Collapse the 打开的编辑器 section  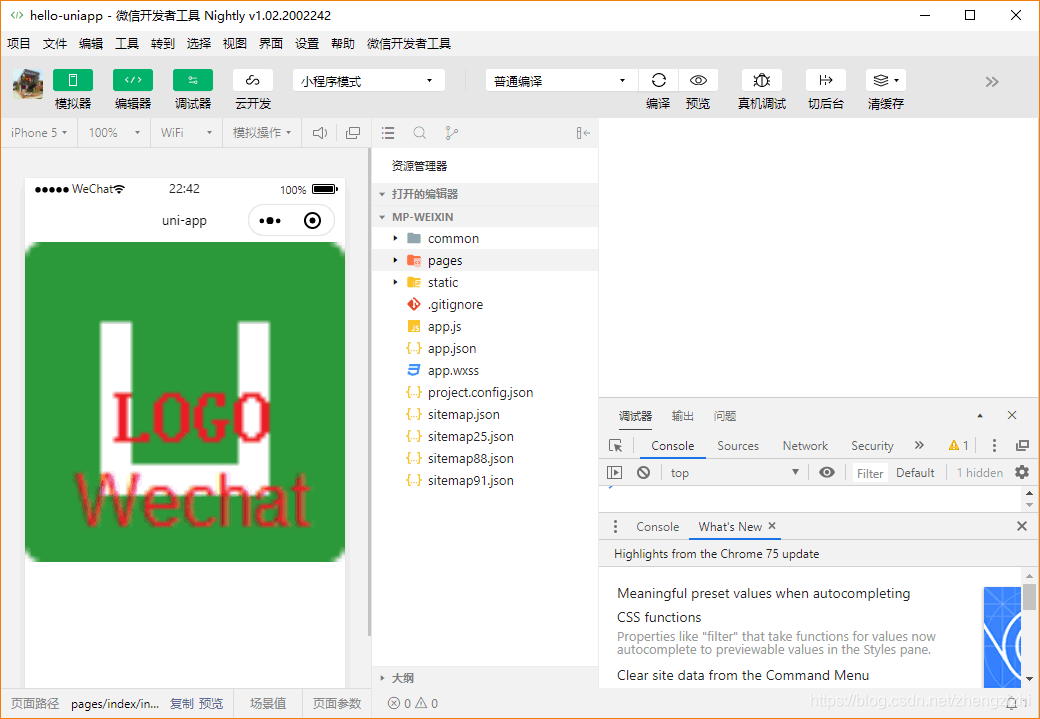(485, 194)
